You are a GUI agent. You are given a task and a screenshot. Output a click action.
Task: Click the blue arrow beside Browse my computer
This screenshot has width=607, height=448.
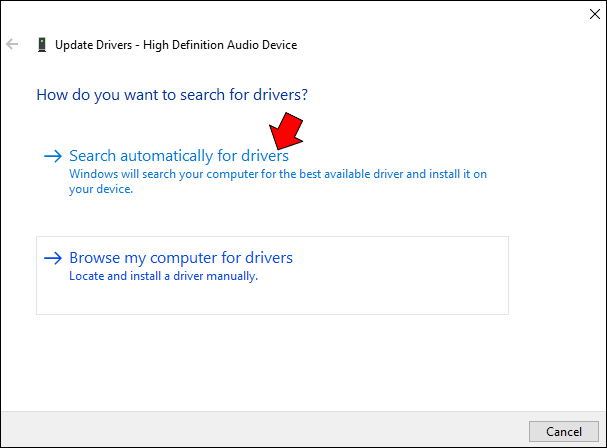[x=53, y=258]
